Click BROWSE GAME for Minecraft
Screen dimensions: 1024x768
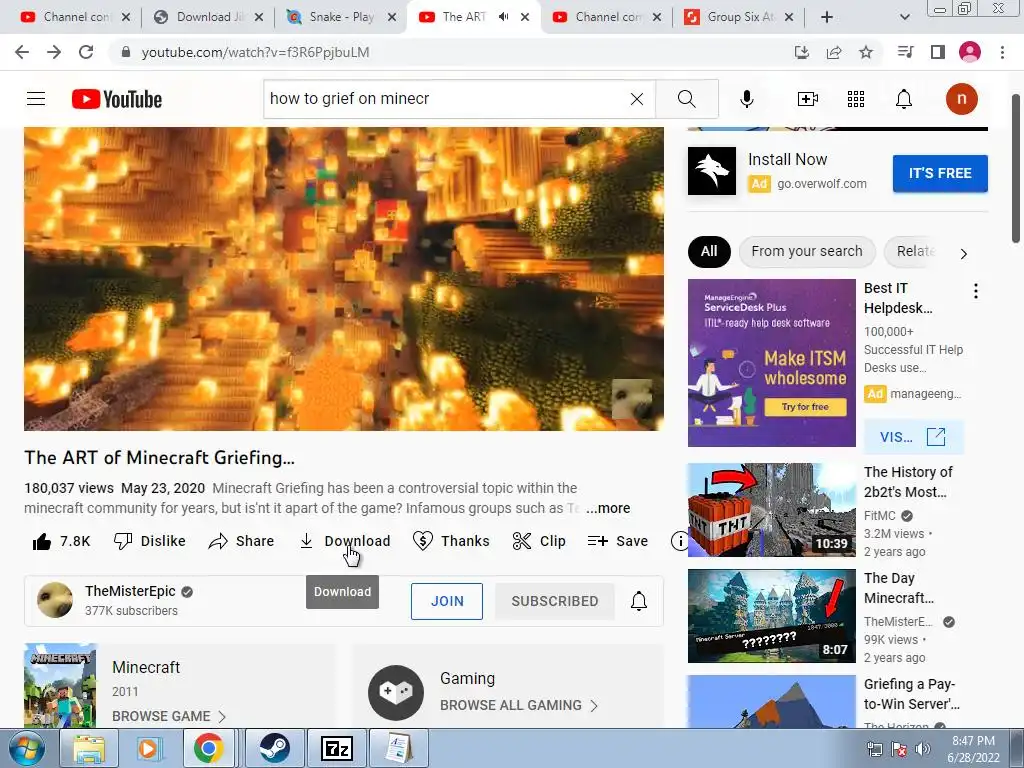[168, 716]
